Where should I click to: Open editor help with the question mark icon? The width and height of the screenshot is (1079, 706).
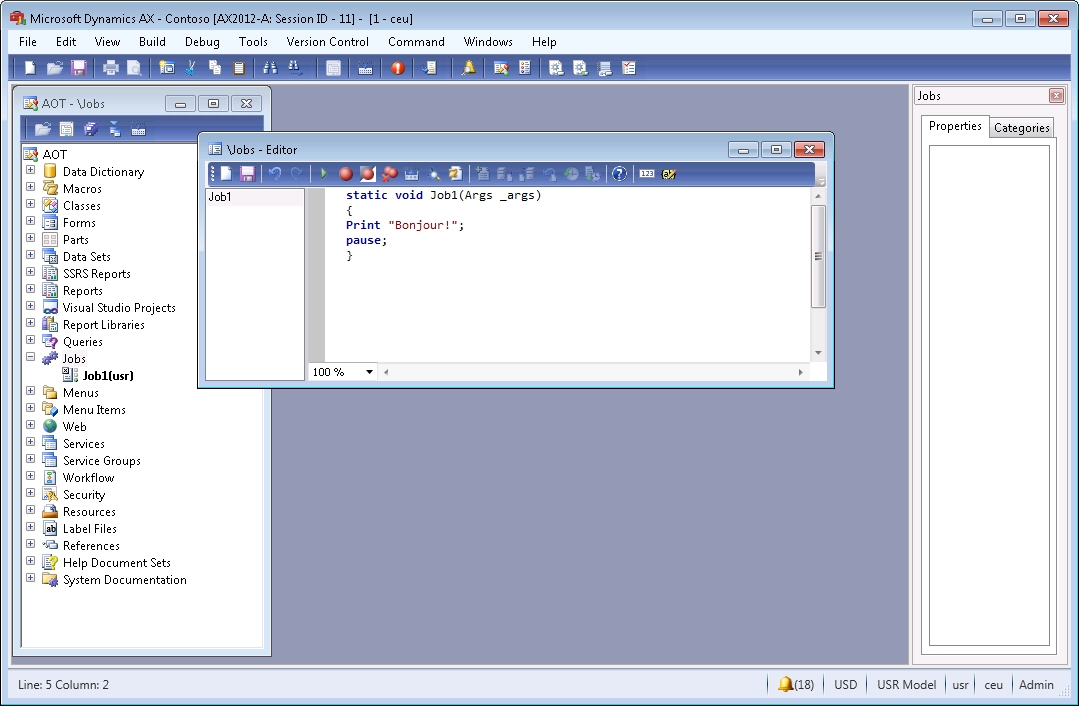tap(619, 174)
